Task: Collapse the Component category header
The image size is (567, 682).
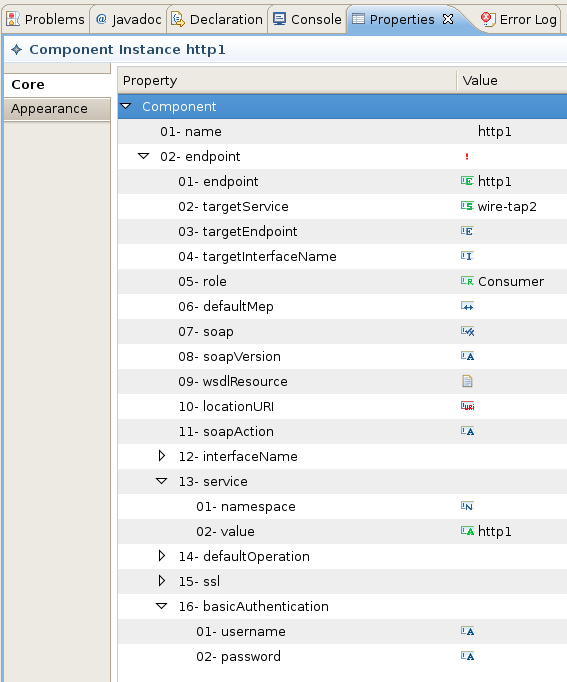Action: pyautogui.click(x=126, y=106)
